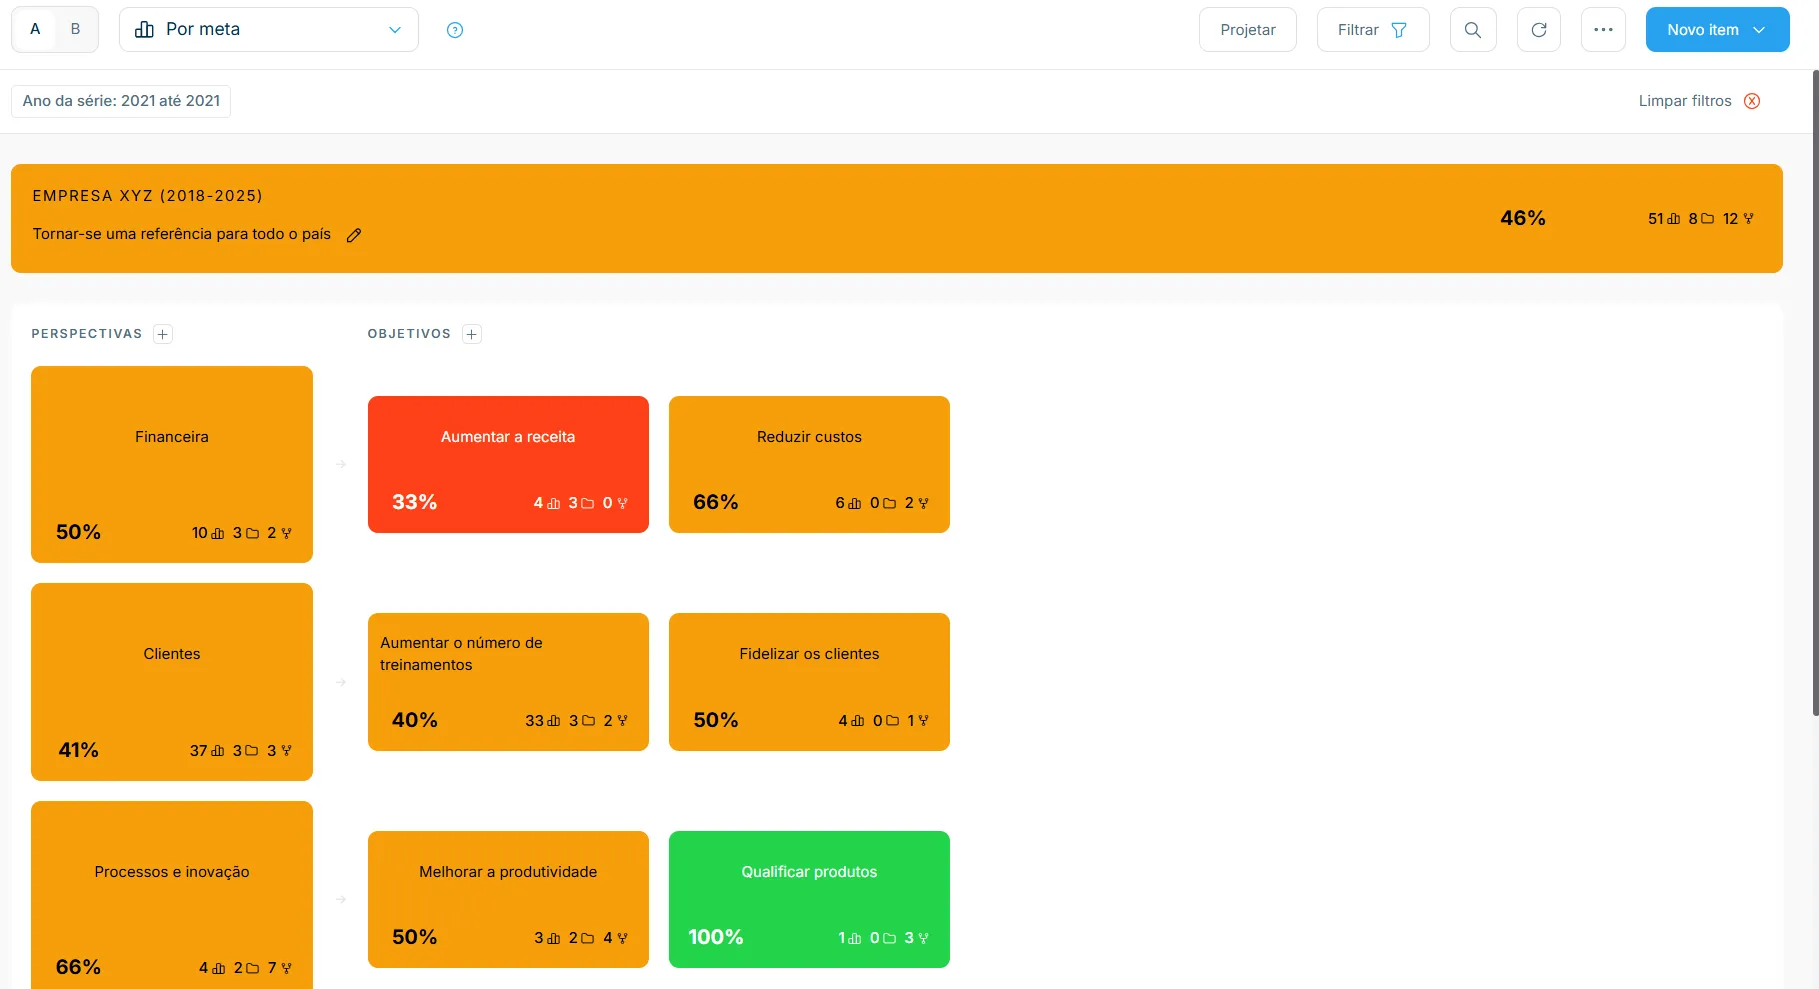
Task: Open the help question mark icon
Action: pyautogui.click(x=455, y=30)
